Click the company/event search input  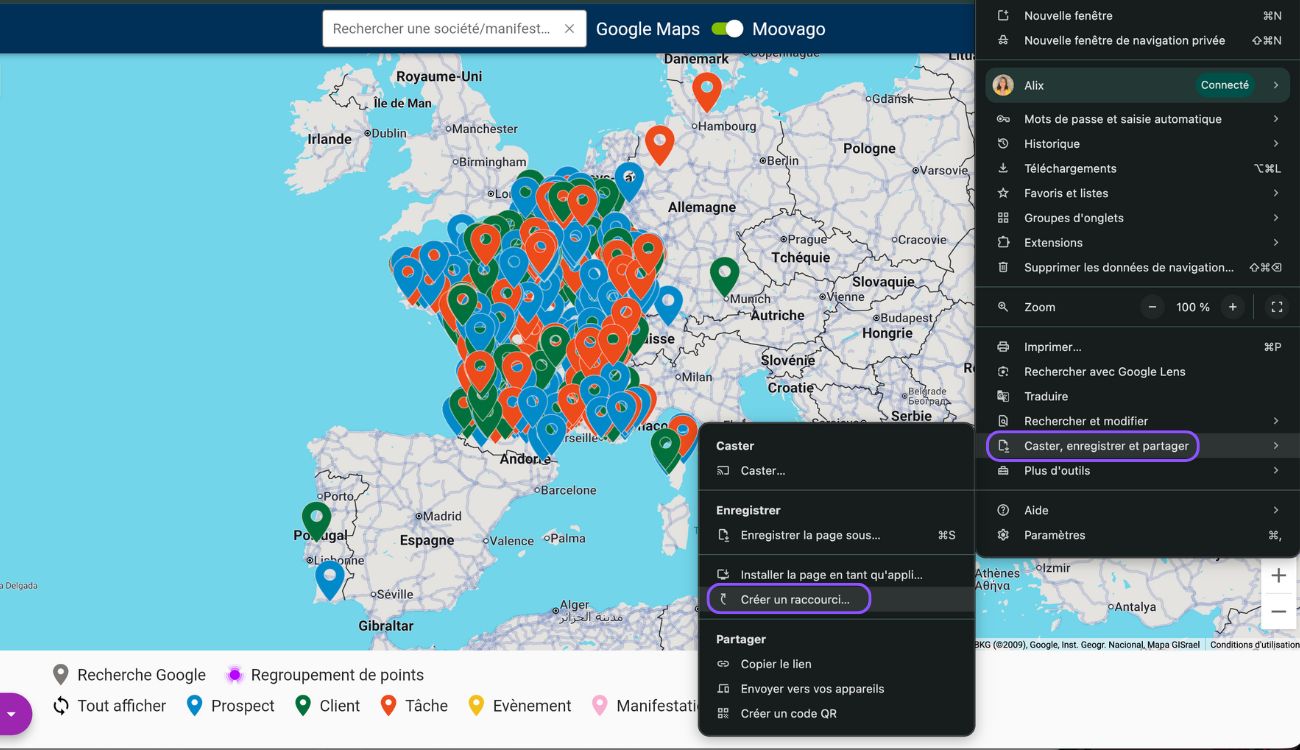coord(442,29)
